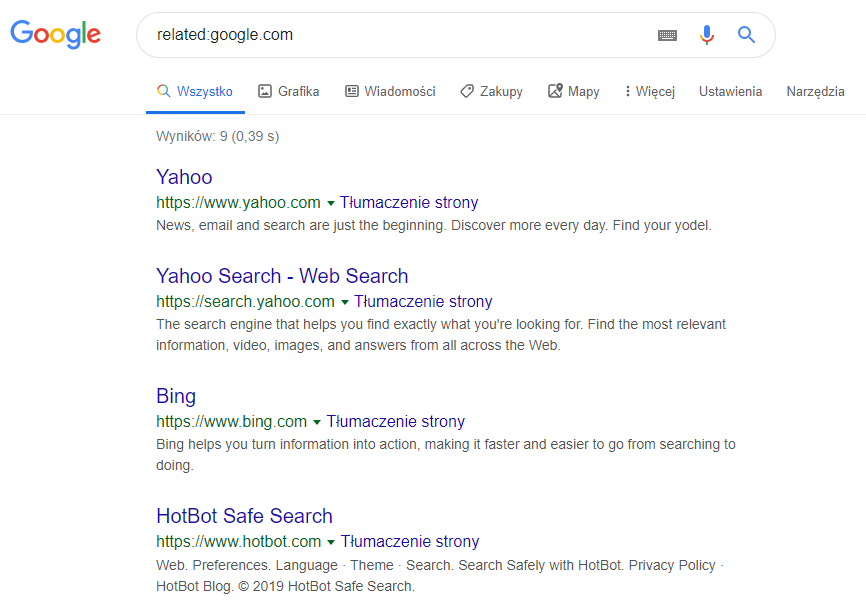Screen dimensions: 866x601
Task: Click the Wiadomości news tab icon
Action: (x=351, y=91)
